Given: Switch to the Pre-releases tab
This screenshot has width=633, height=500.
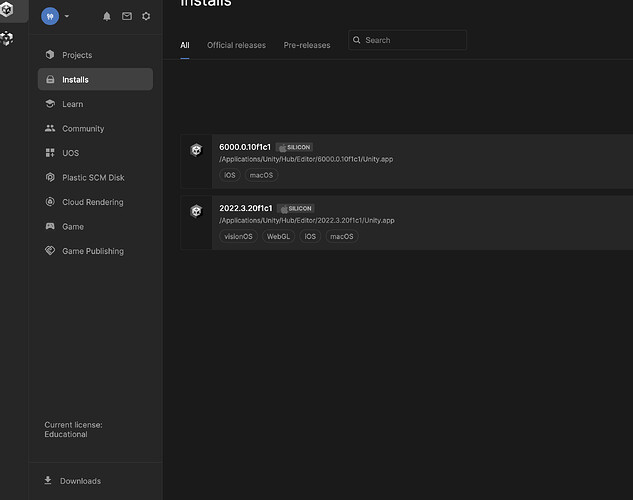Looking at the screenshot, I should [x=307, y=45].
